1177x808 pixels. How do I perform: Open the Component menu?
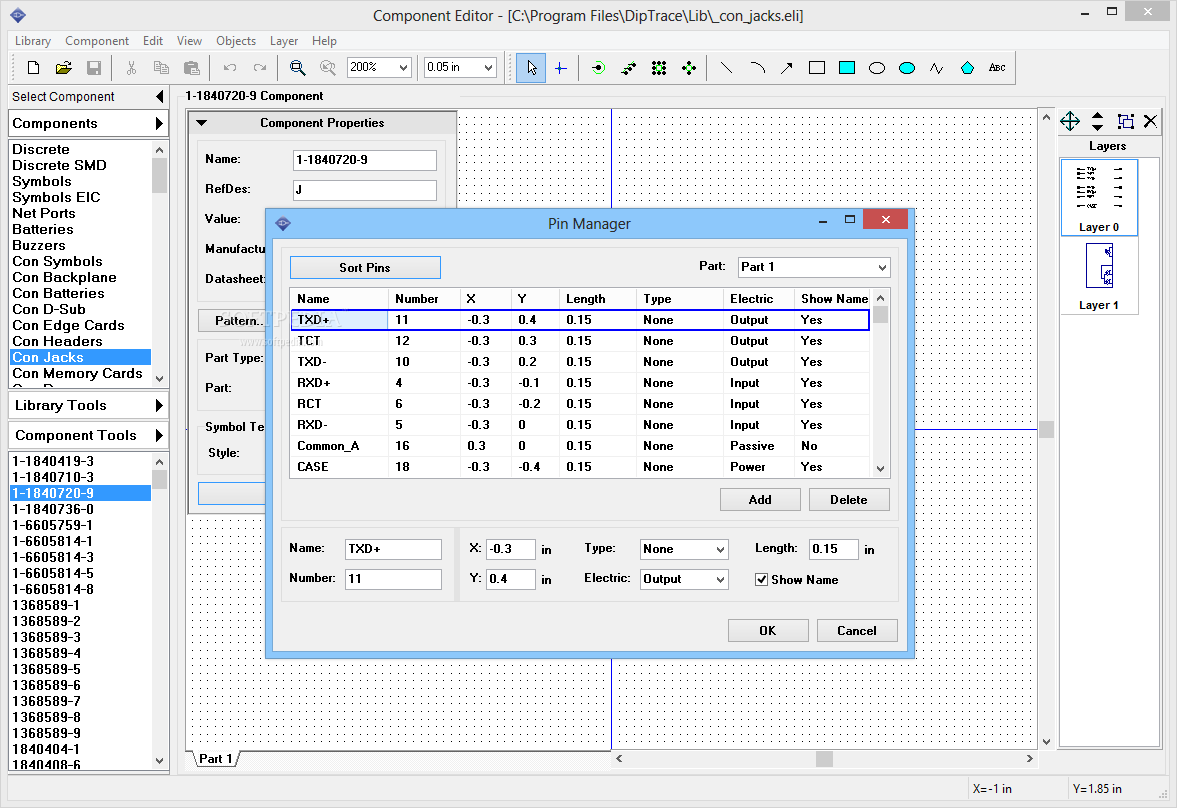click(x=97, y=41)
